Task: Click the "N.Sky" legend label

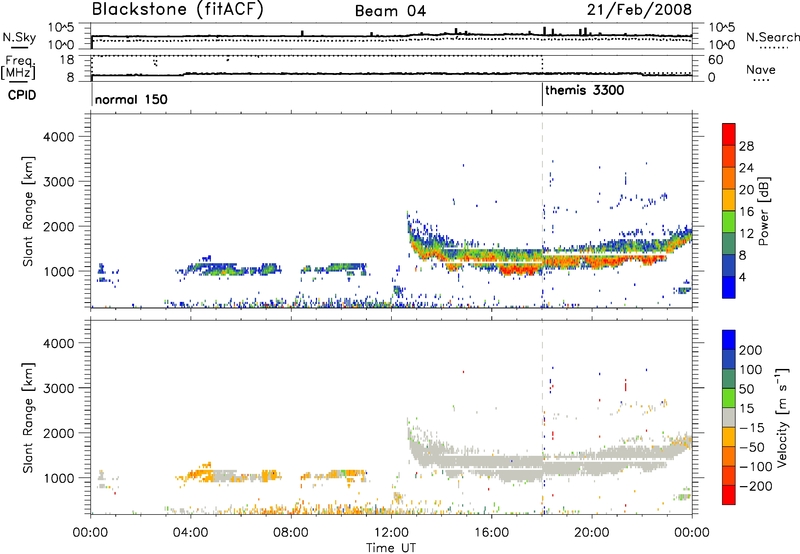Action: tap(19, 37)
